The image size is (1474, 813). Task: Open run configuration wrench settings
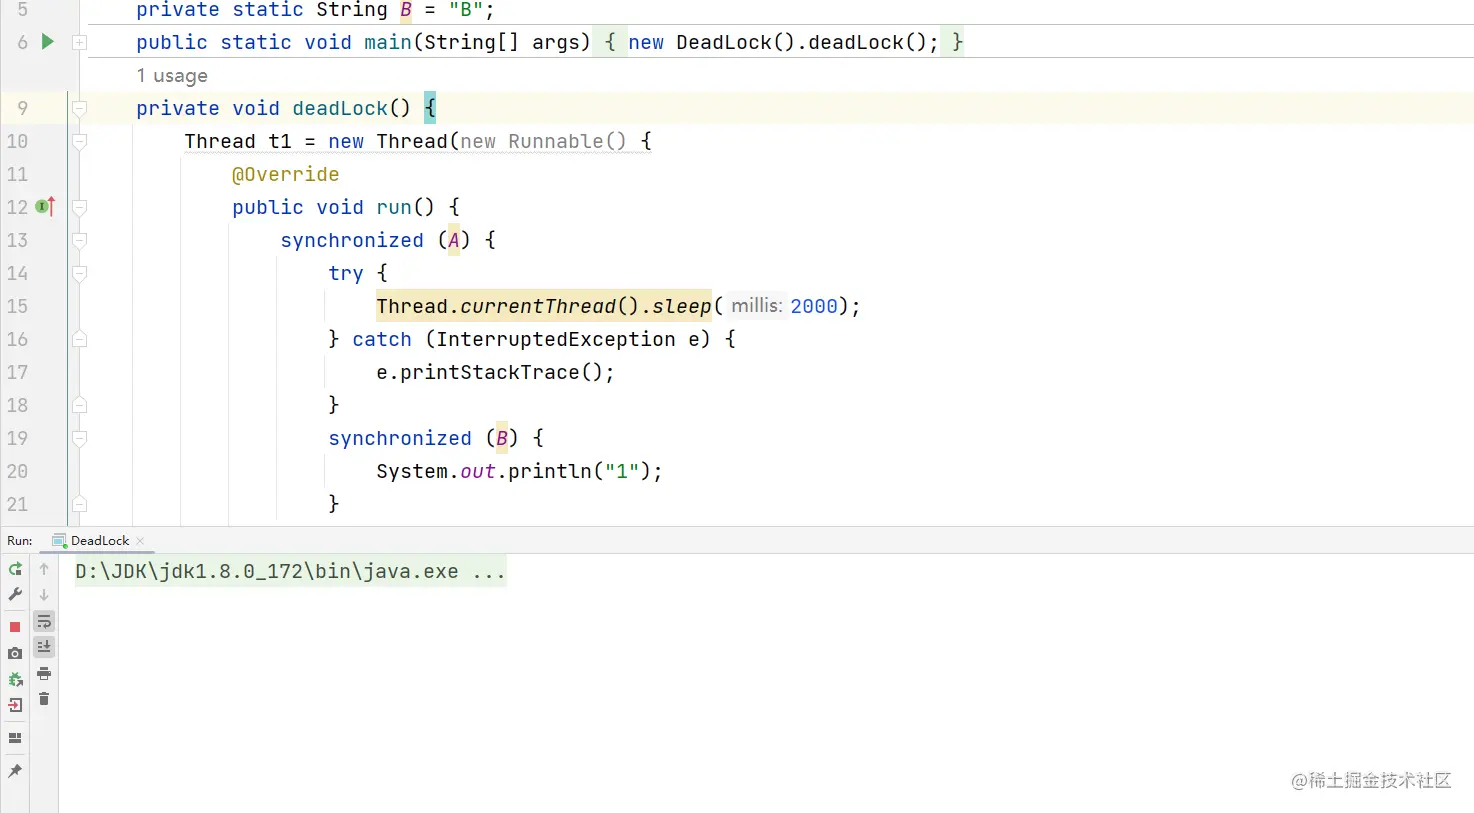15,595
